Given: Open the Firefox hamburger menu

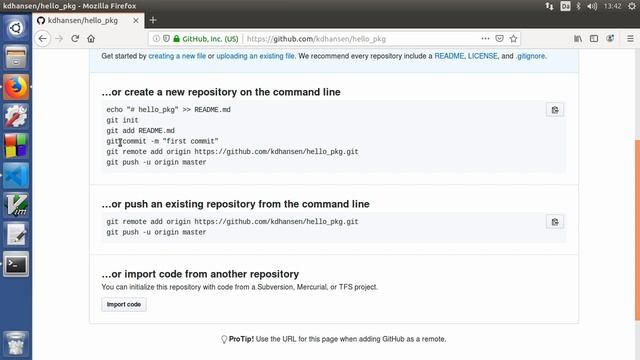Looking at the screenshot, I should 630,39.
